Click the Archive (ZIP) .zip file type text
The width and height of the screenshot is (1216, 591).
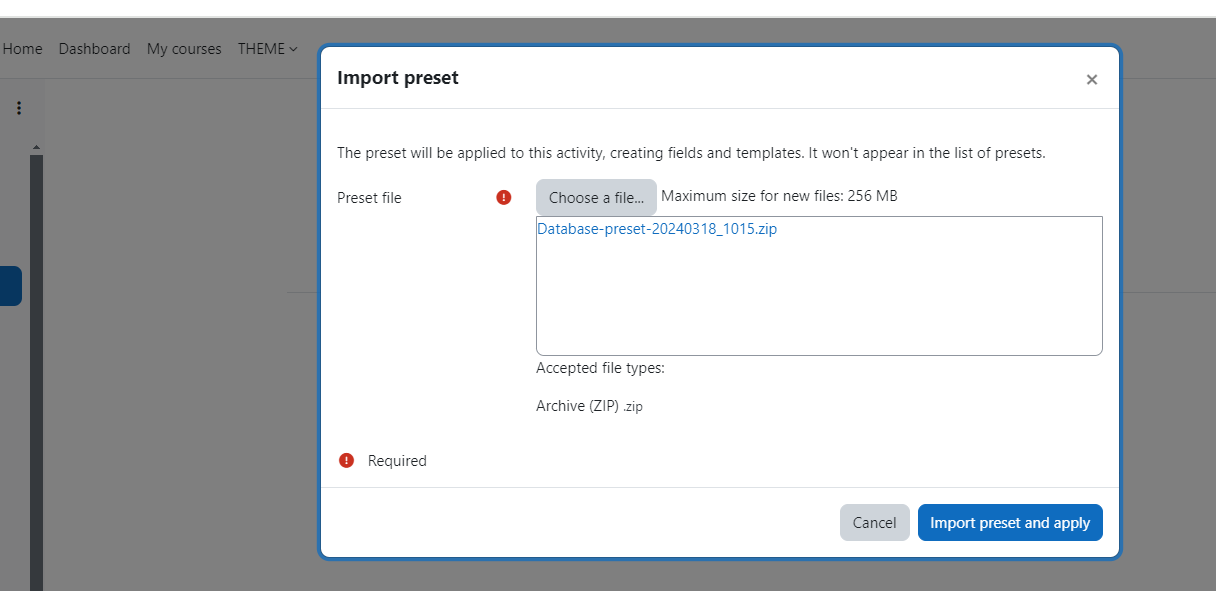[589, 406]
